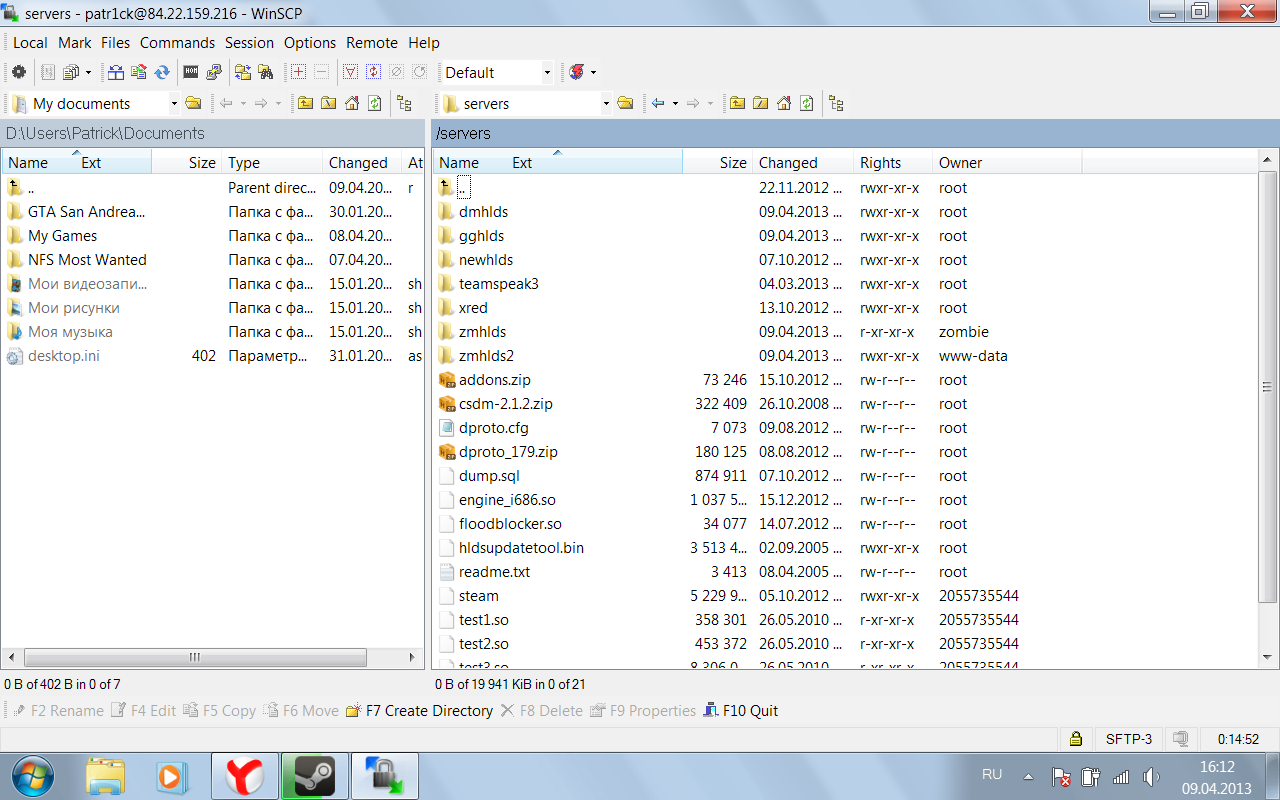Expand the My documents drive dropdown

pos(174,103)
